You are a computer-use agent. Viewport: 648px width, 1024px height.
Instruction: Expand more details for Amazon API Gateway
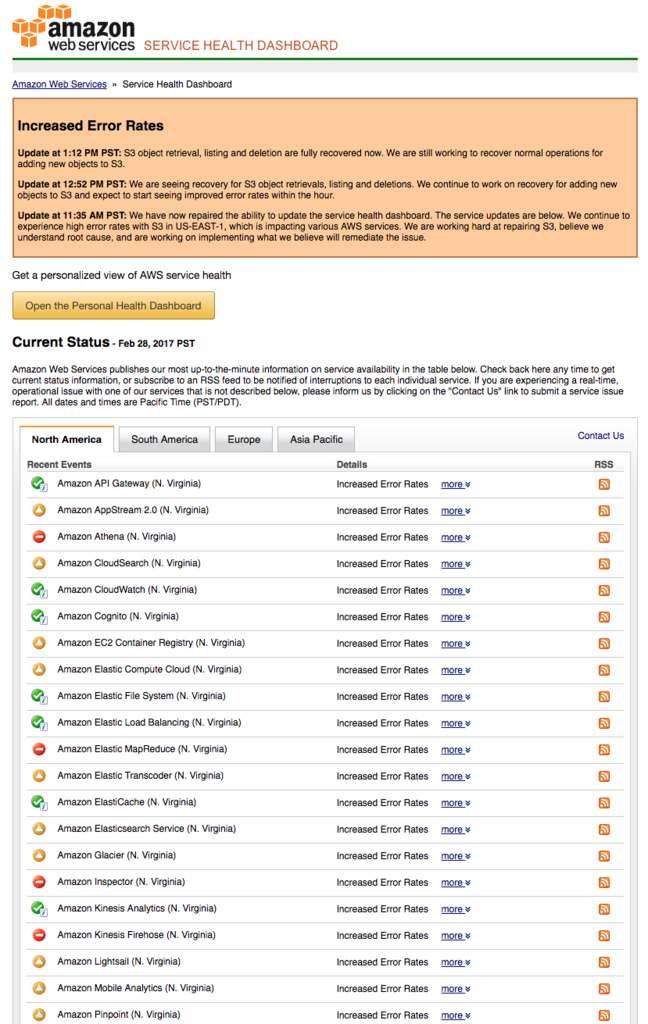[x=455, y=485]
